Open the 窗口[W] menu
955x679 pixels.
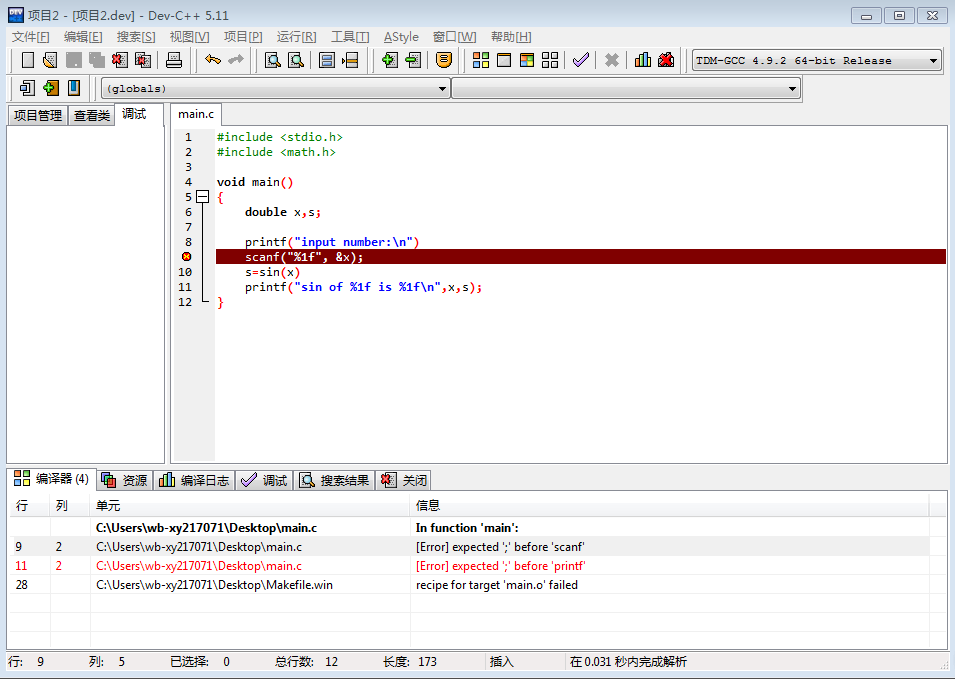click(454, 37)
